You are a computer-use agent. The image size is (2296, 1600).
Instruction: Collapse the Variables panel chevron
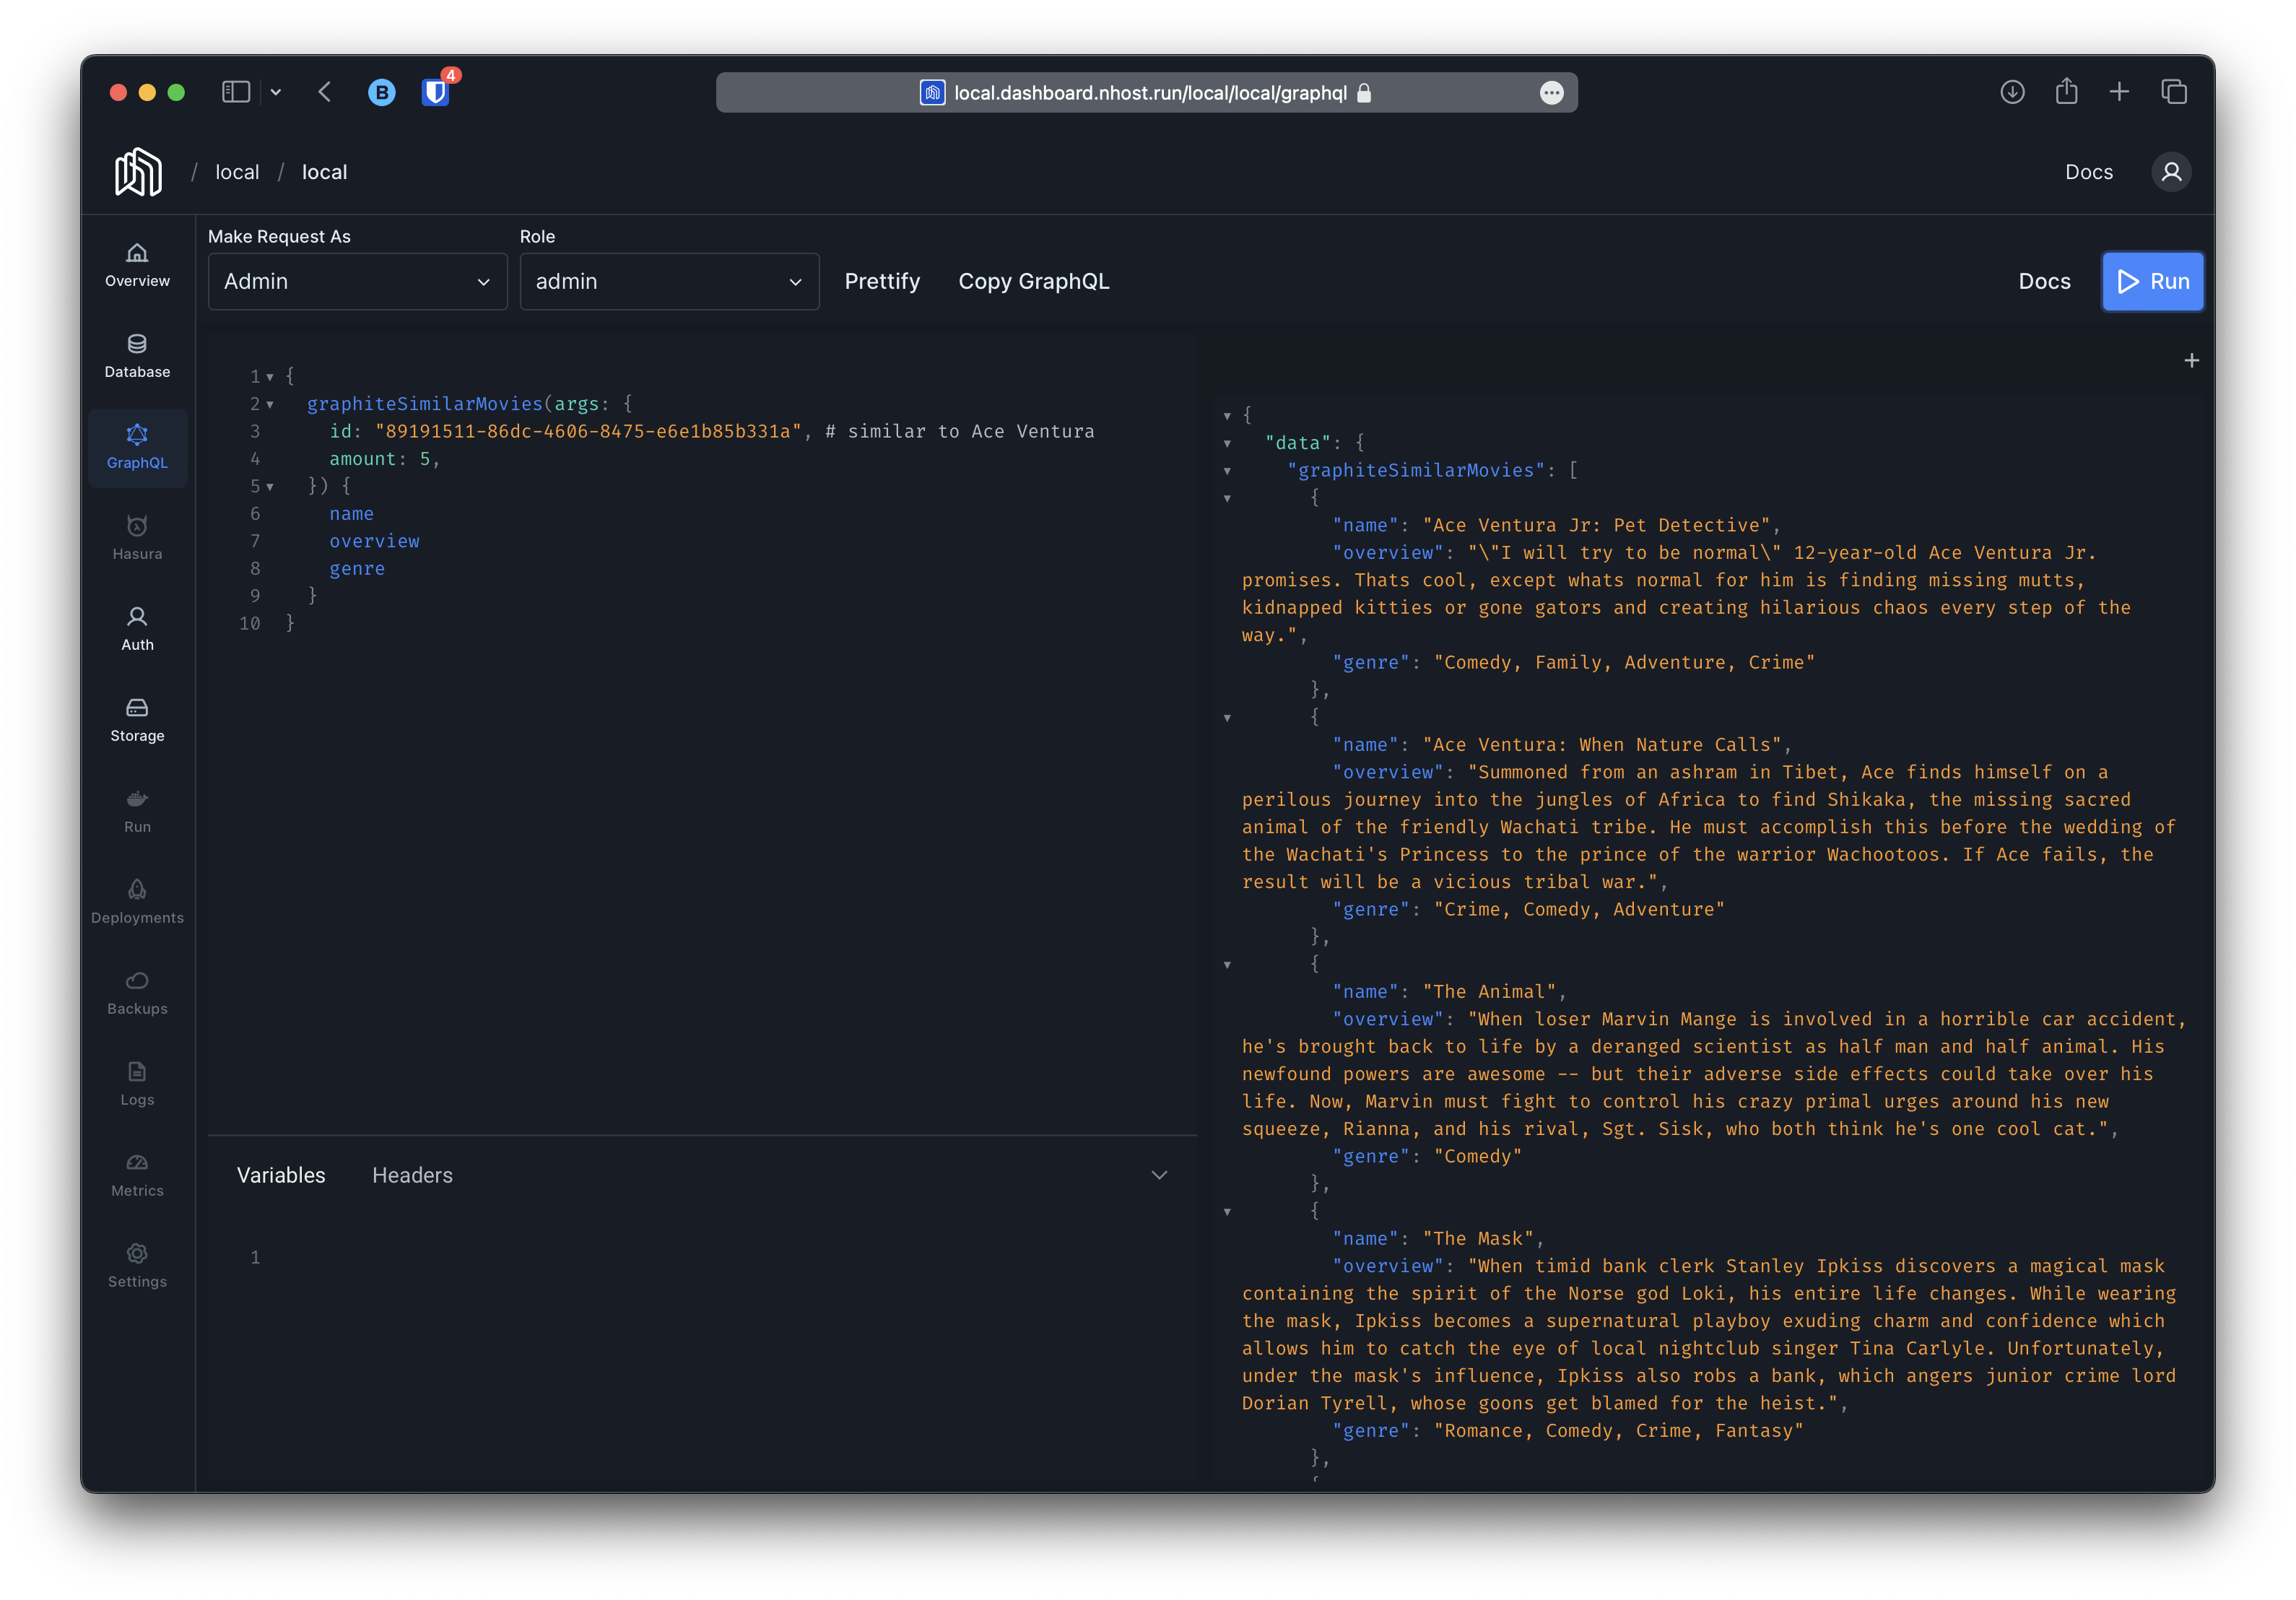point(1159,1175)
